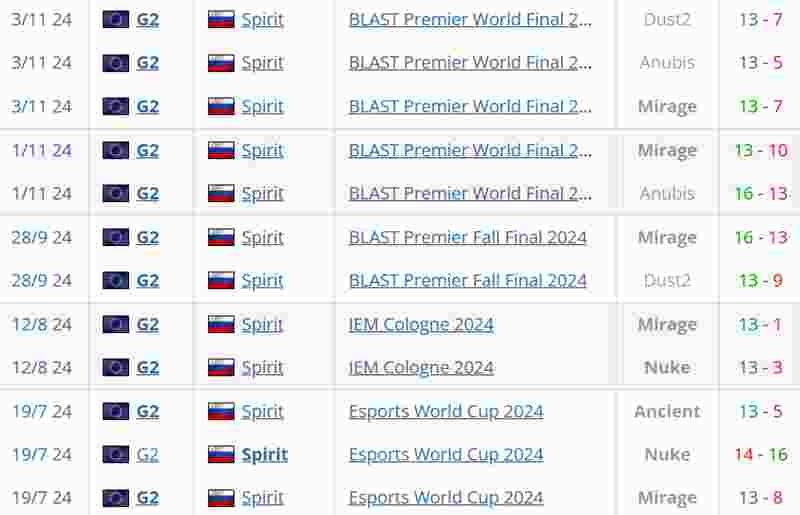
Task: Open the Esports World Cup 2024 link on the Mirage row
Action: point(446,498)
